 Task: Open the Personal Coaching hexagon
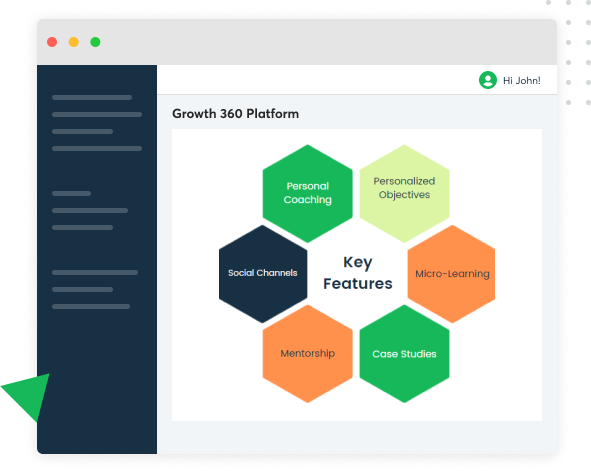tap(308, 193)
